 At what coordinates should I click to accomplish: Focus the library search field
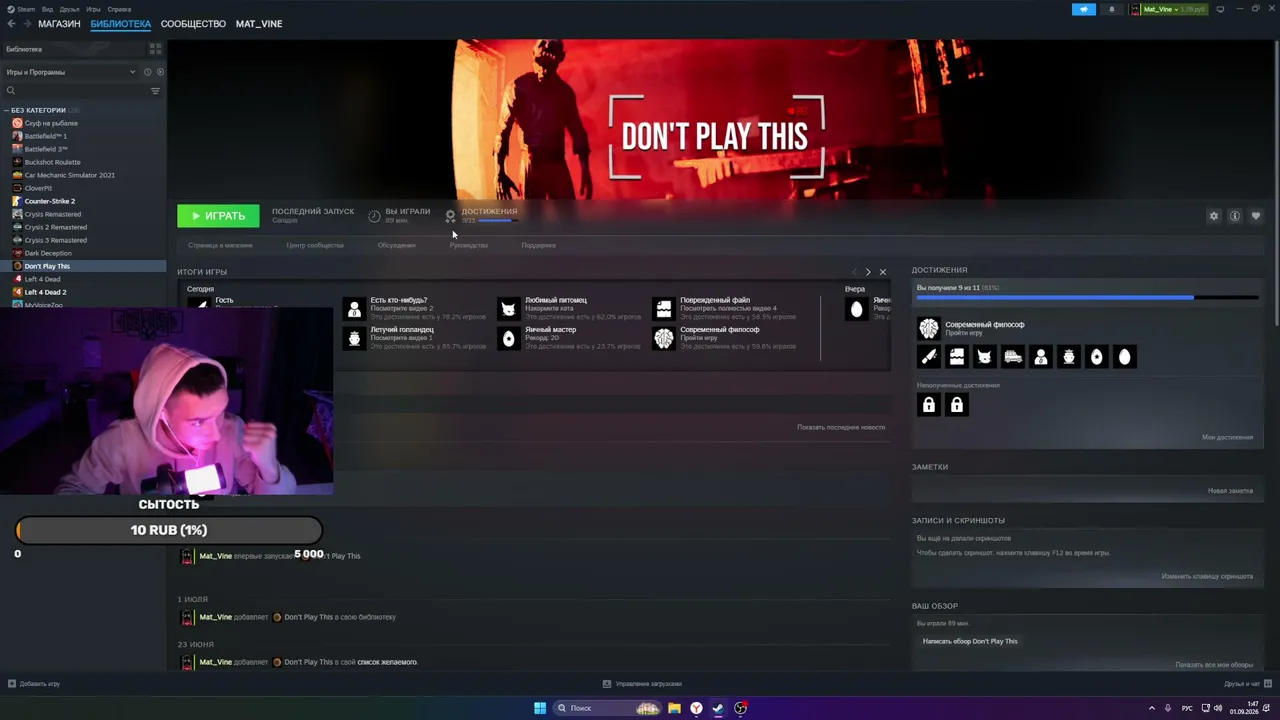point(75,91)
